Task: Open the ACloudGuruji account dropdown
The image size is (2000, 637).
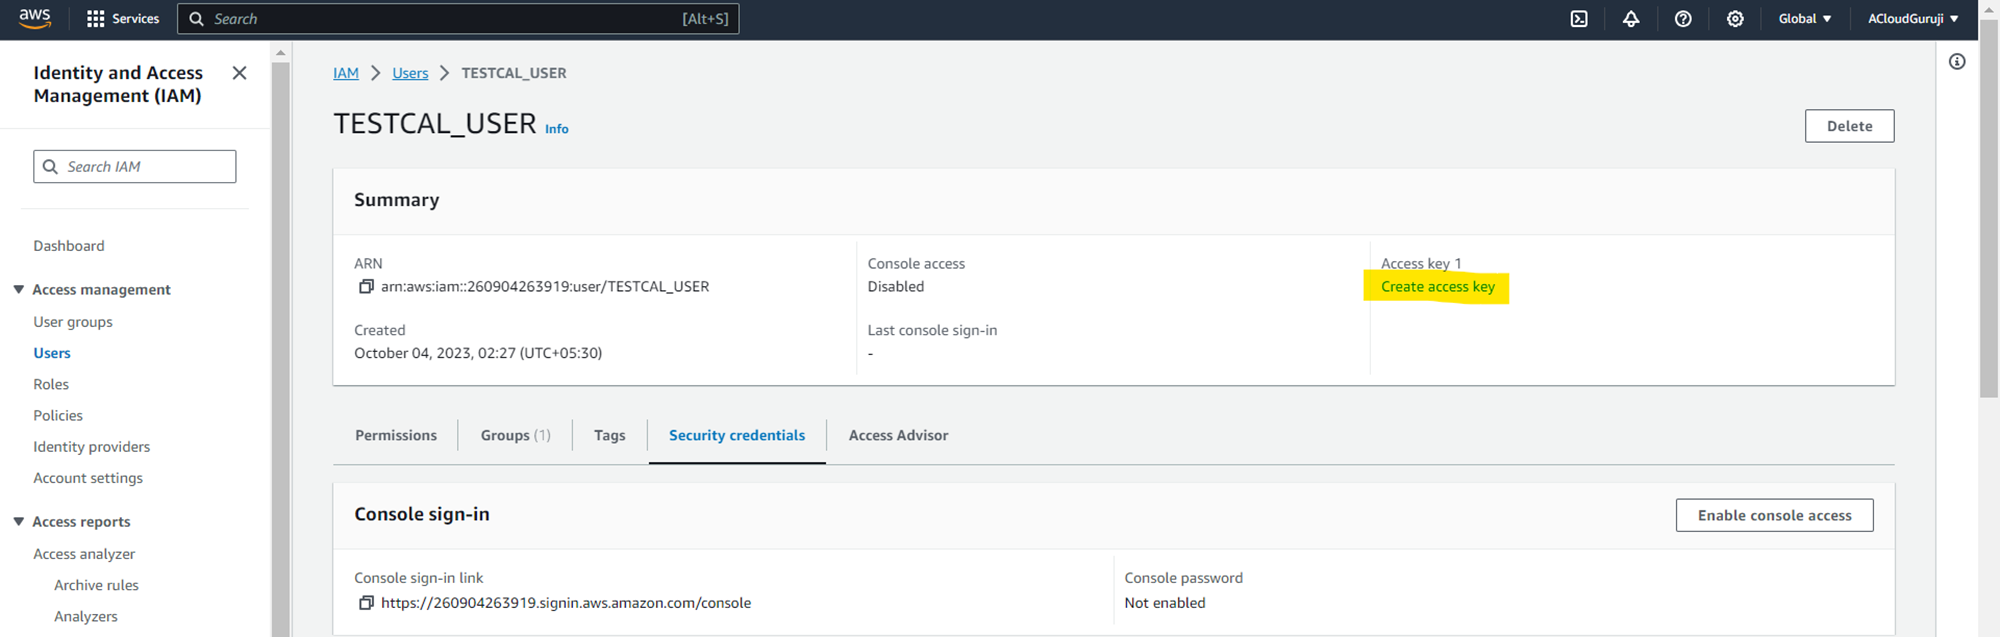Action: 1913,19
